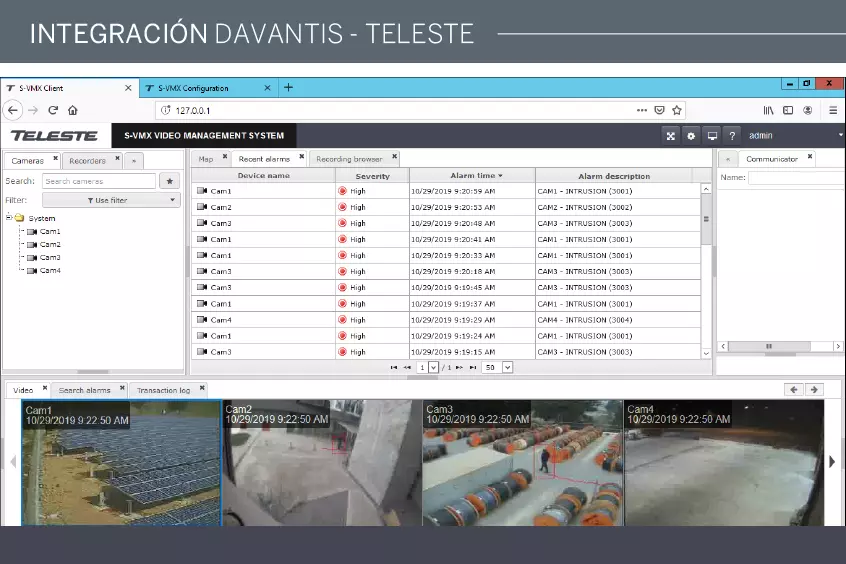Image resolution: width=846 pixels, height=564 pixels.
Task: Click the Communicator Name input field
Action: pos(796,178)
